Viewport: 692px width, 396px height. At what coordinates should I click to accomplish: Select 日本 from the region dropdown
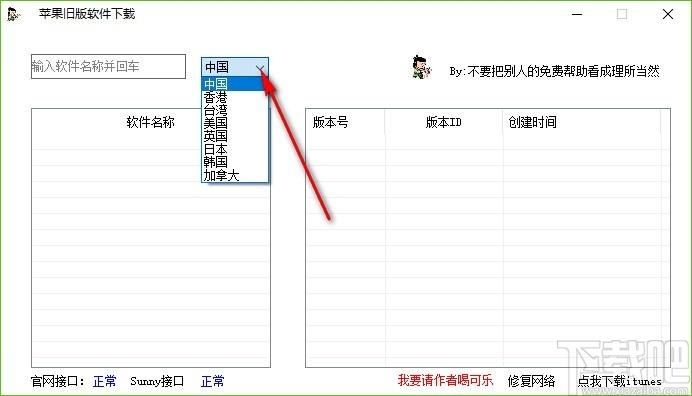click(235, 149)
